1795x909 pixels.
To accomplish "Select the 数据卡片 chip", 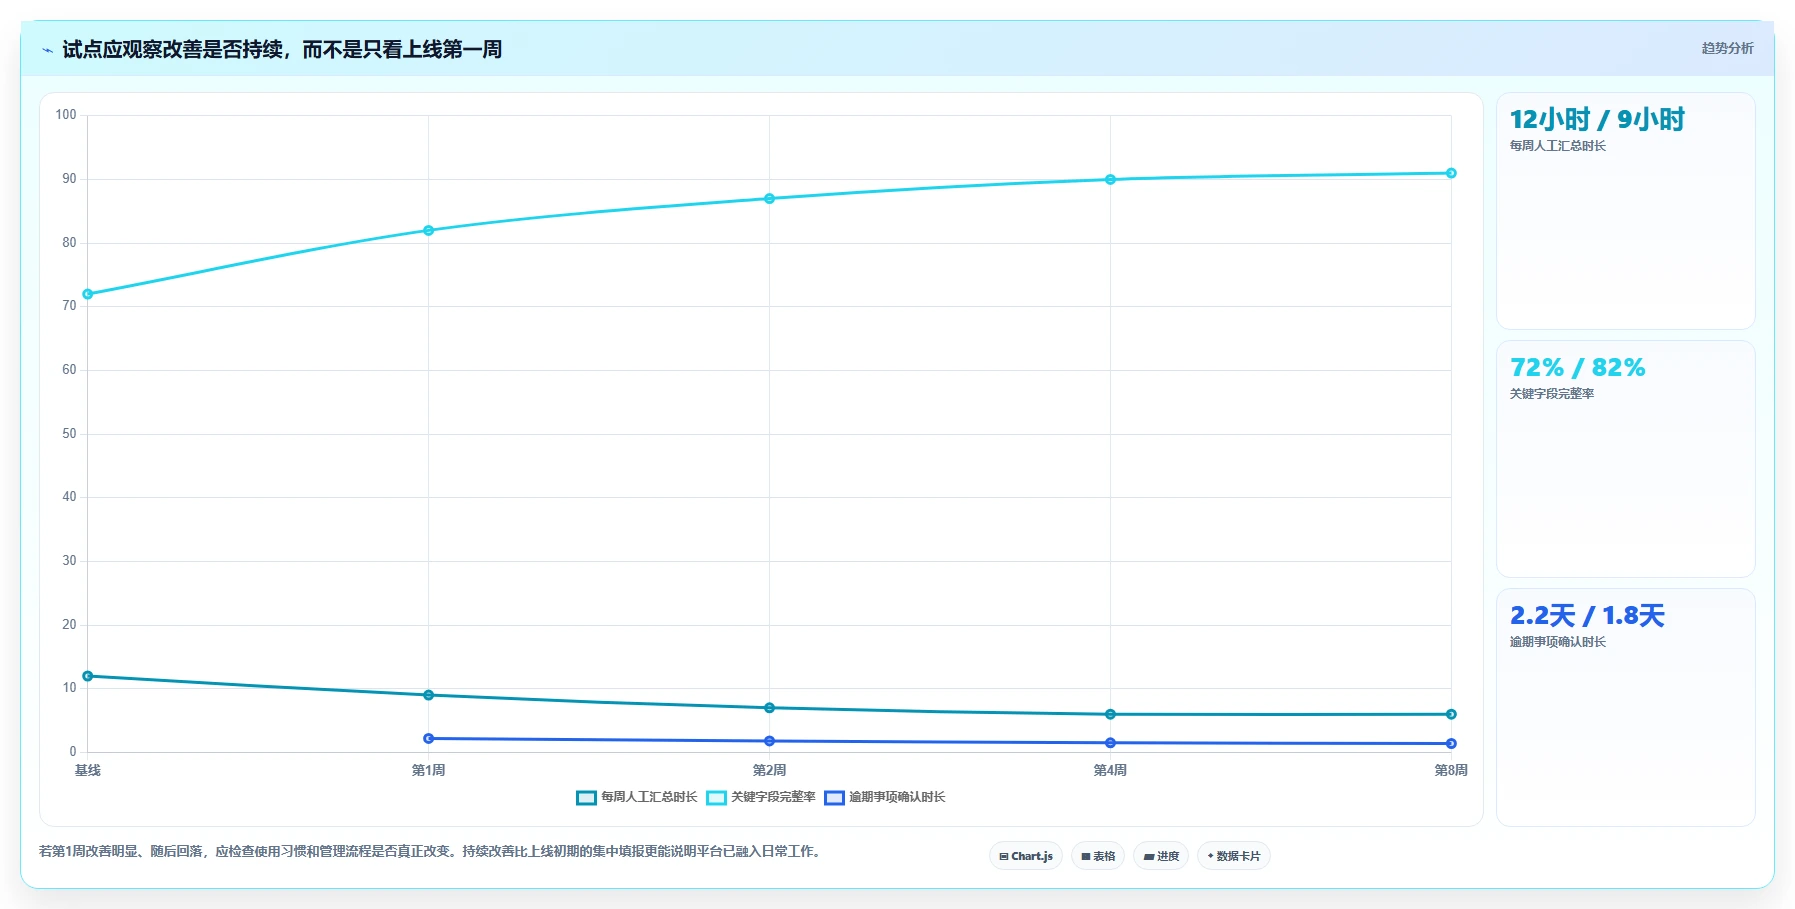I will pos(1234,856).
